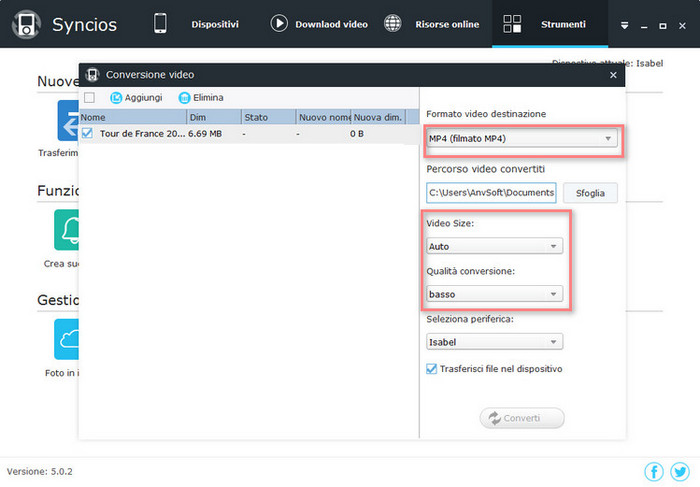Click the Aggiungi button label
This screenshot has height=487, width=700.
tap(143, 97)
